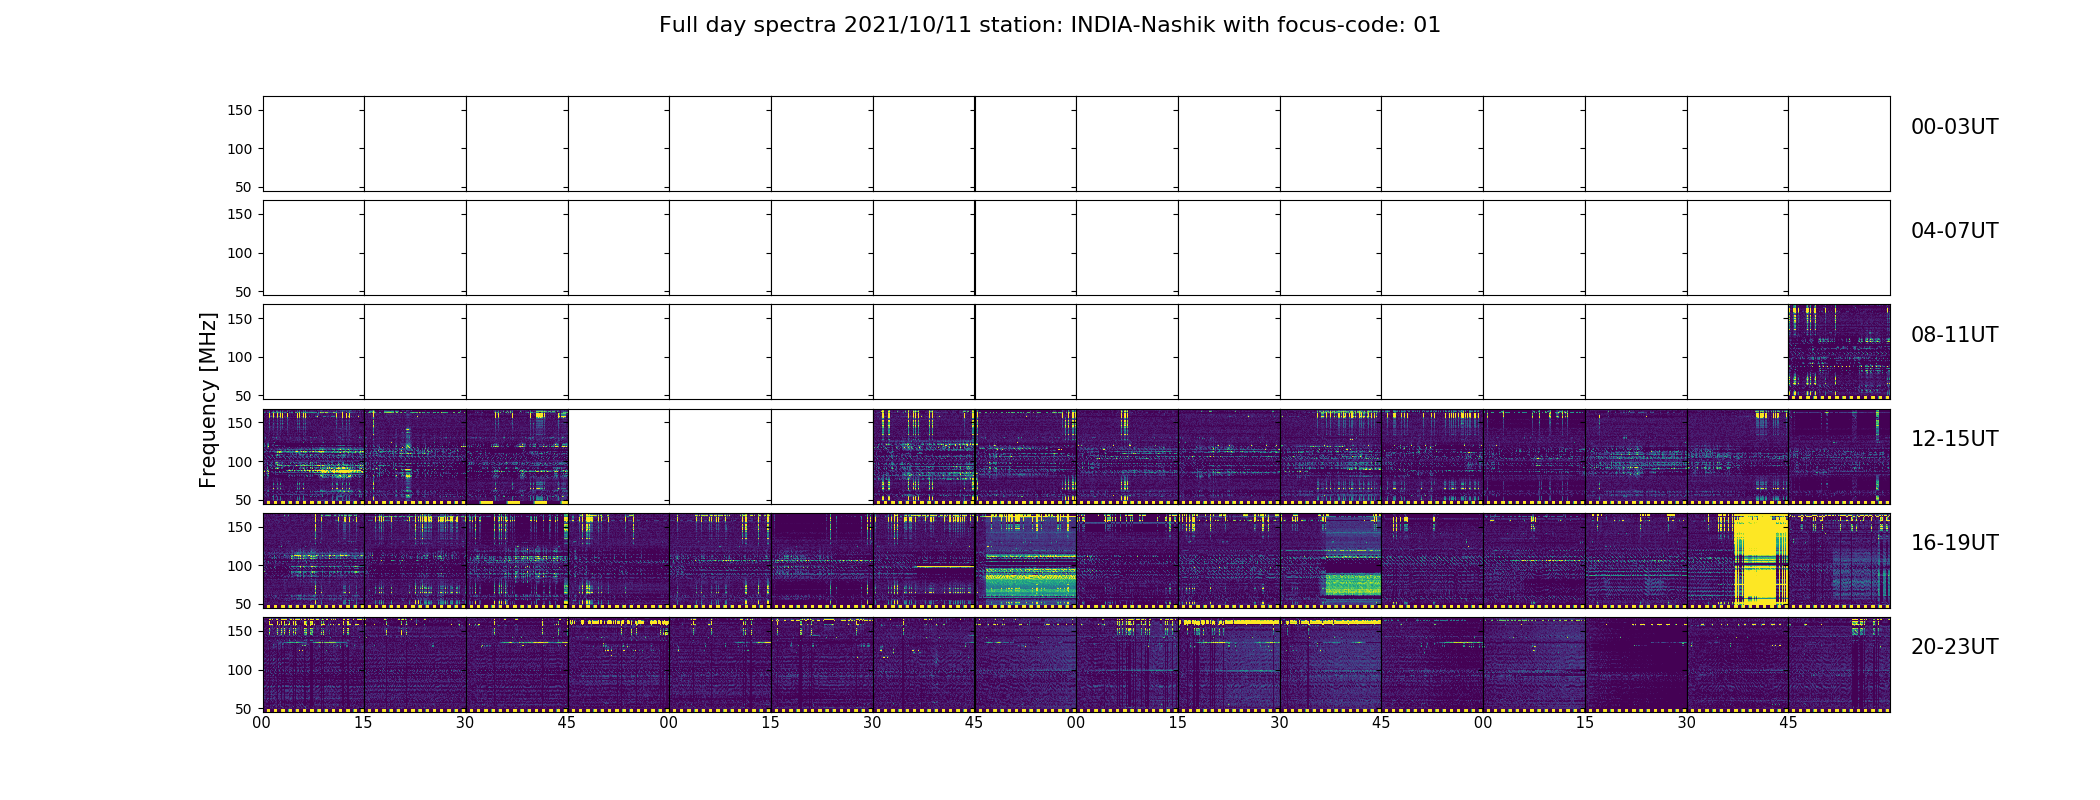Open the last spectrogram panel in the 20-23UT row

click(1839, 664)
